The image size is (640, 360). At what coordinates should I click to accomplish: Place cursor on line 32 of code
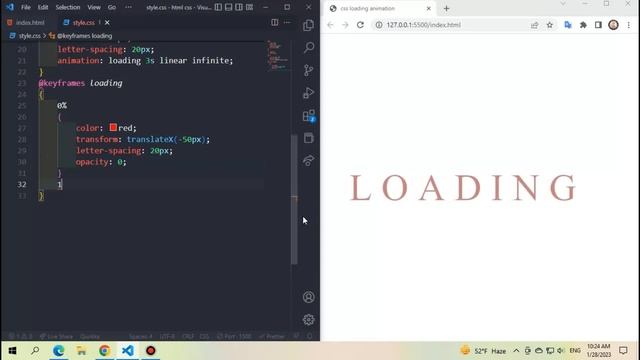(151, 184)
